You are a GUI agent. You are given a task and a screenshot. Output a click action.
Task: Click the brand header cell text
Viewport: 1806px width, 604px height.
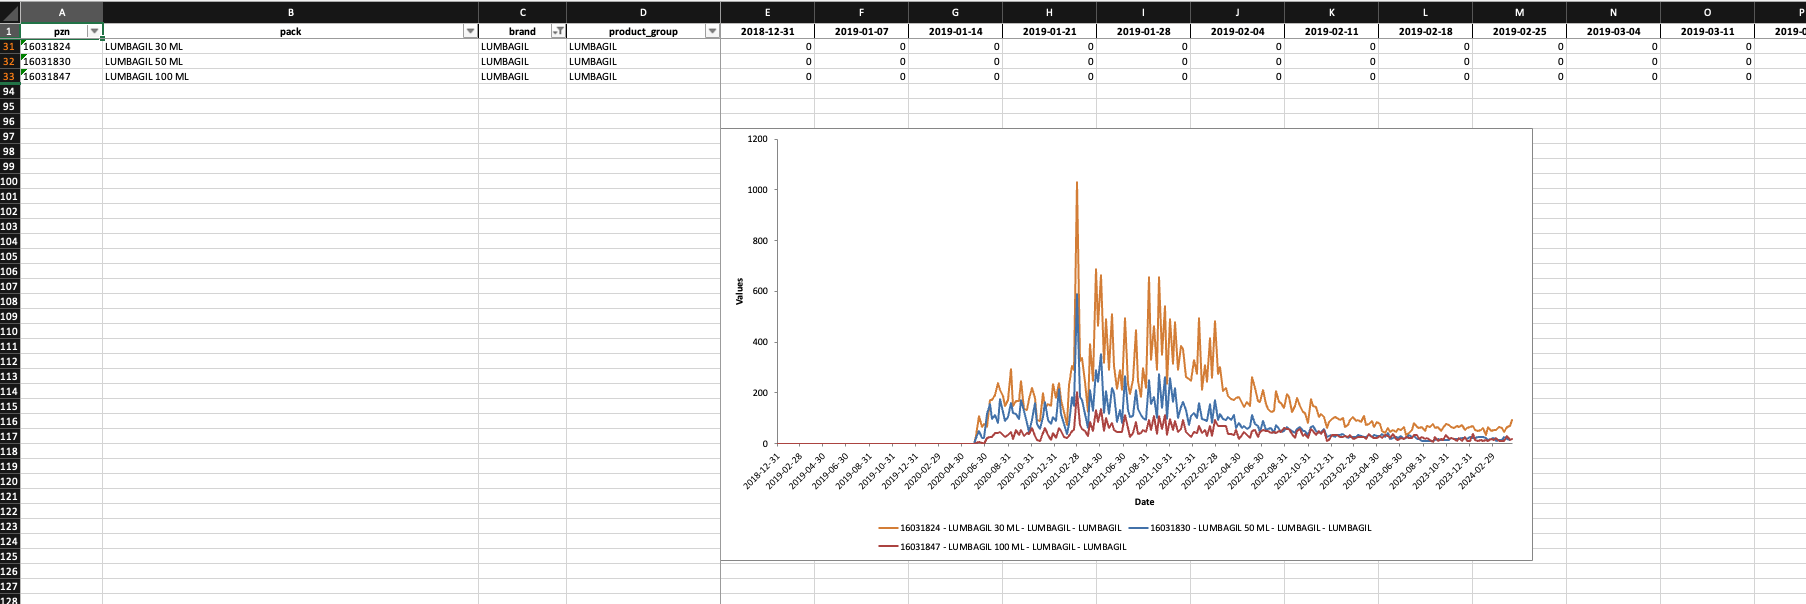click(522, 32)
